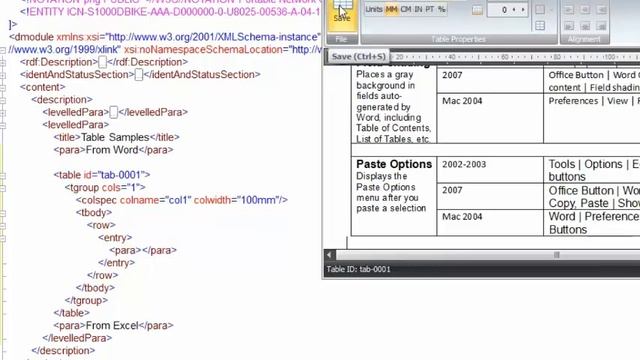This screenshot has height=360, width=640.
Task: Click the tab-0001 id value in XML
Action: [x=120, y=175]
